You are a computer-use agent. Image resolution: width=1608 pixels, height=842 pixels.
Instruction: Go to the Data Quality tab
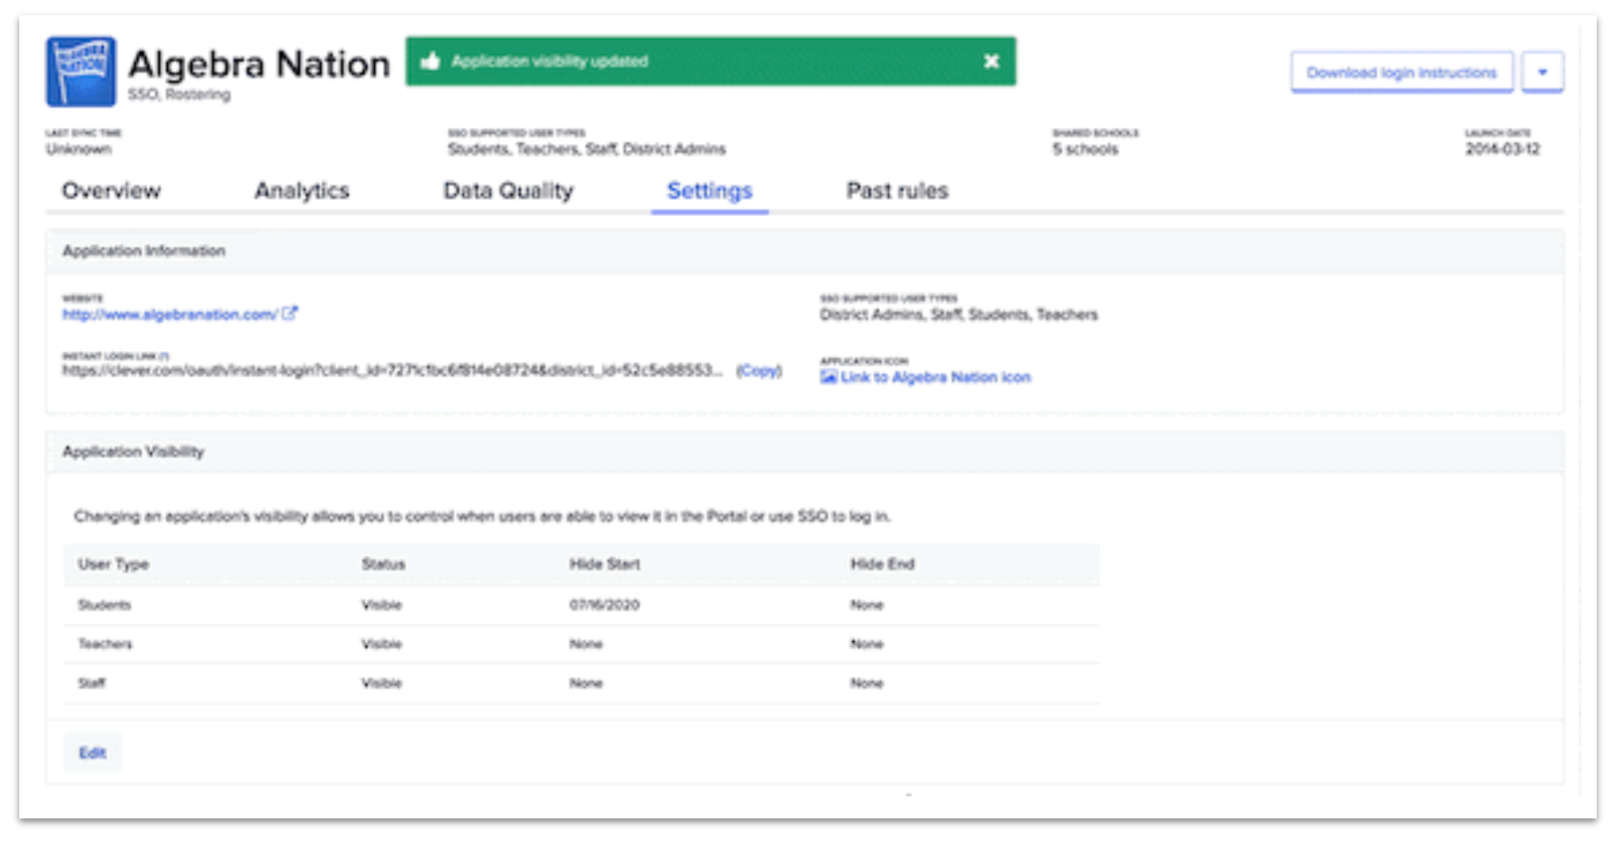508,190
